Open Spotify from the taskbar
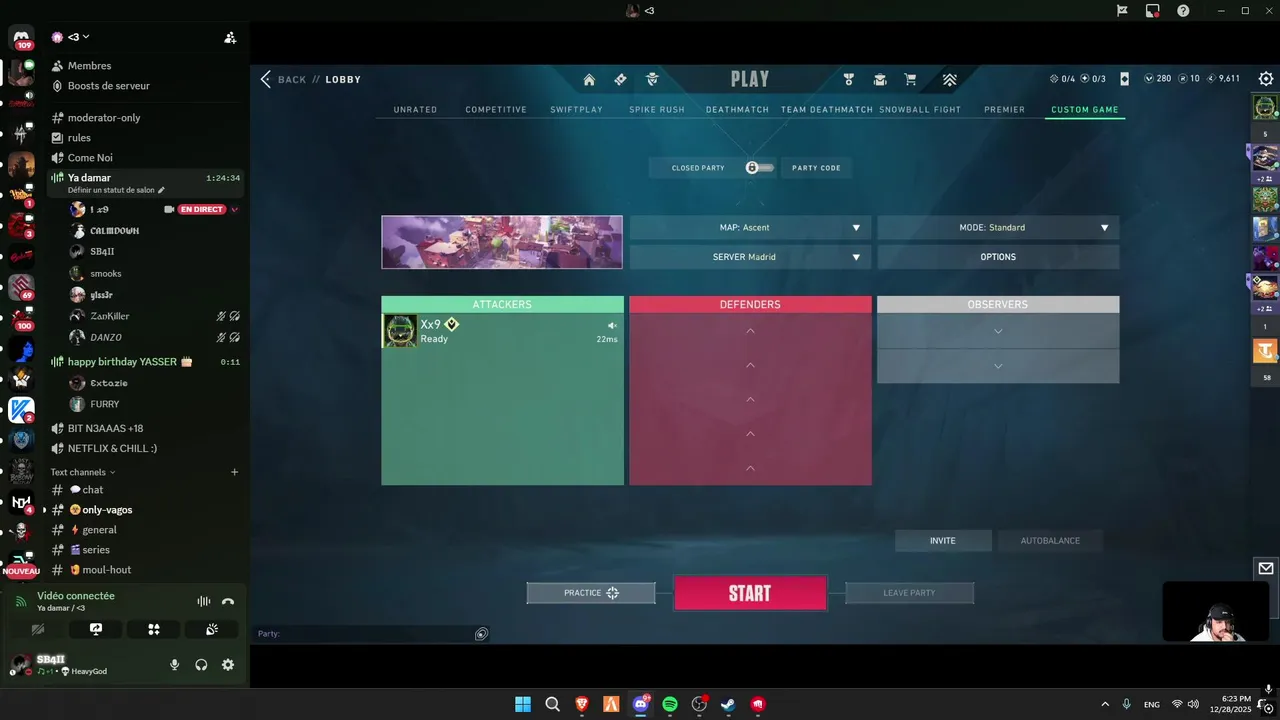The height and width of the screenshot is (720, 1280). point(670,704)
